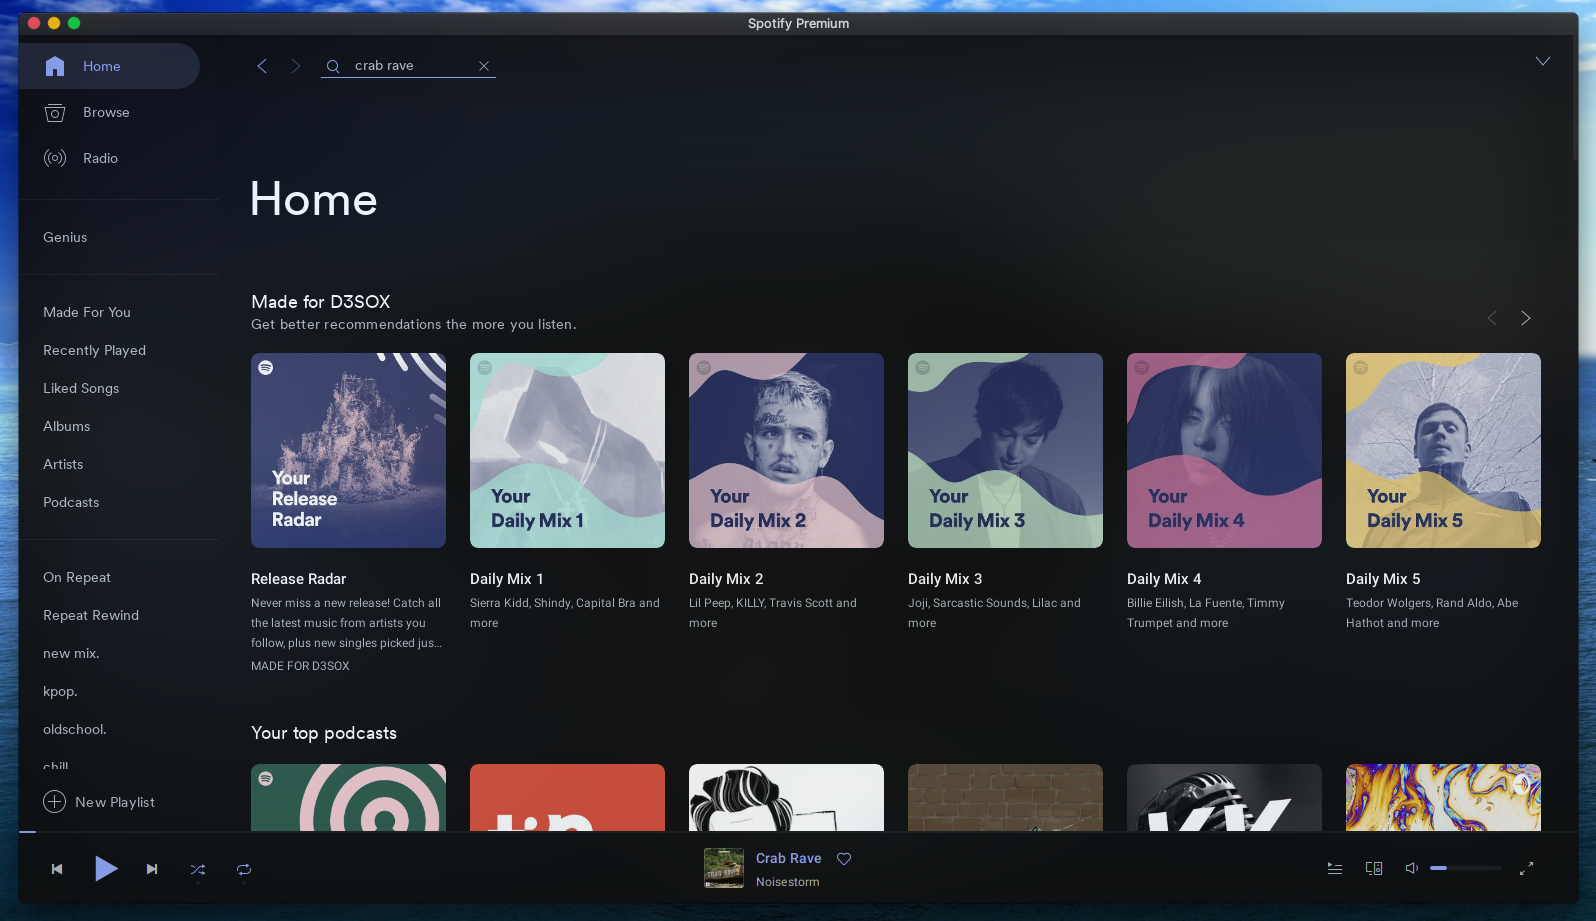
Task: Skip to previous track
Action: (x=57, y=869)
